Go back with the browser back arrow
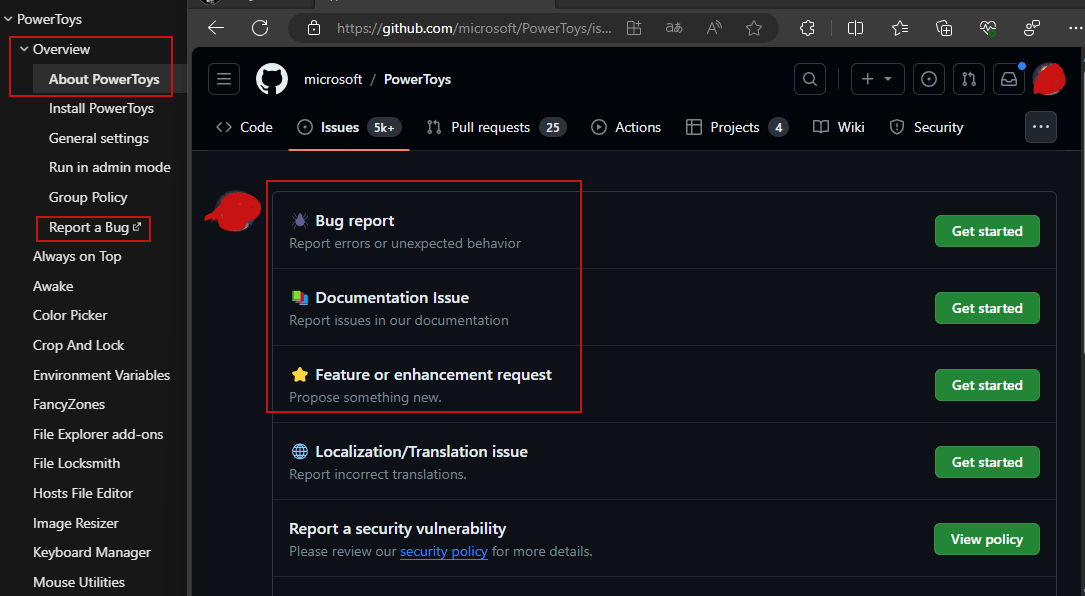 pyautogui.click(x=216, y=28)
